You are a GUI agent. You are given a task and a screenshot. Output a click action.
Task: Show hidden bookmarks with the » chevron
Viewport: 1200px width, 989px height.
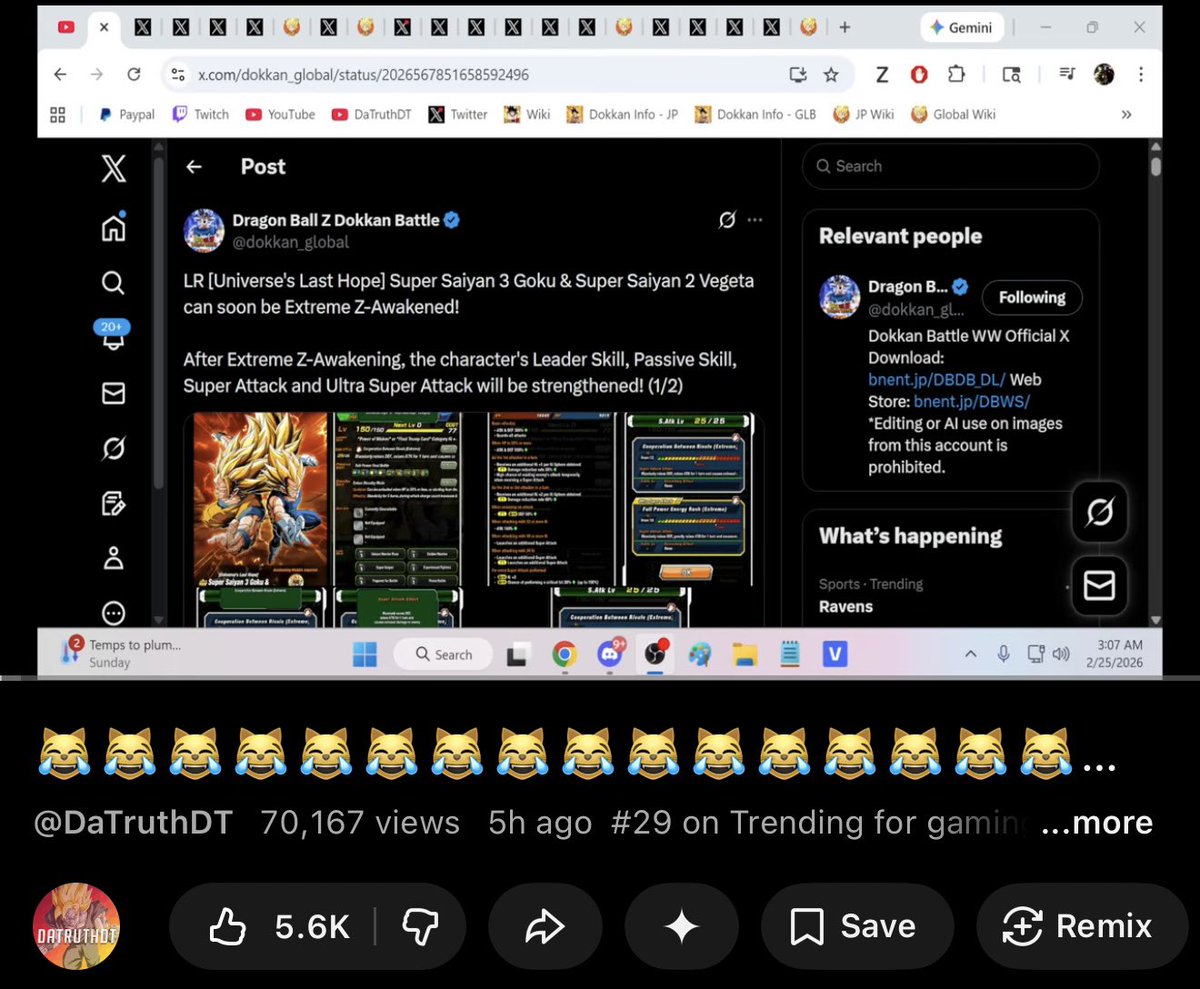tap(1126, 114)
